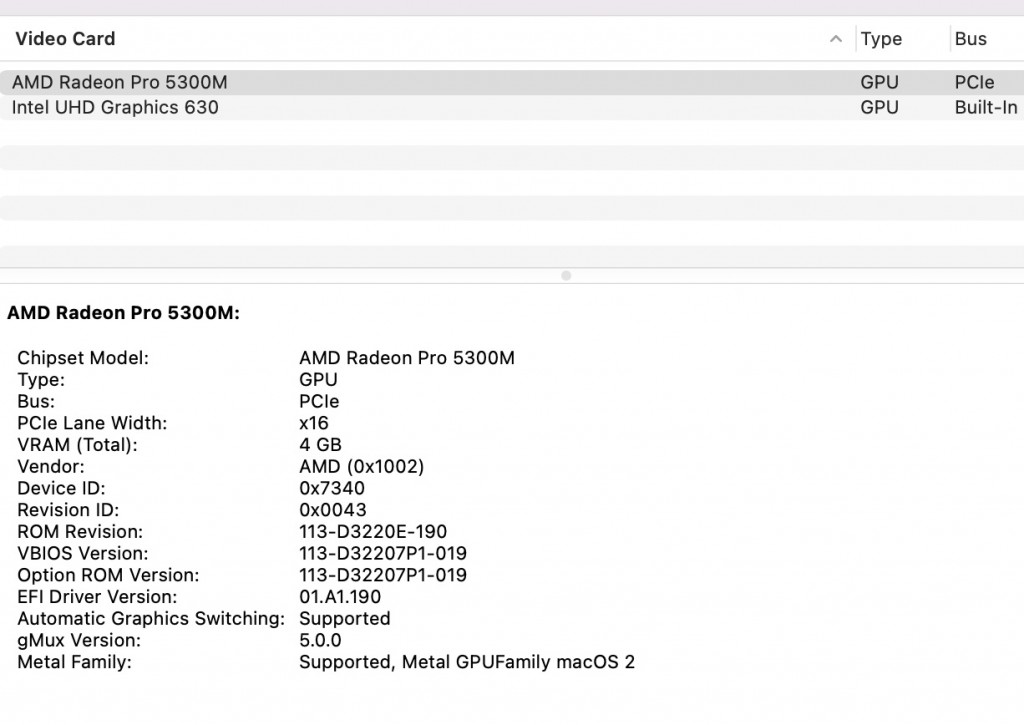This screenshot has height=725, width=1024.
Task: Sort the list by Type column
Action: (x=881, y=39)
